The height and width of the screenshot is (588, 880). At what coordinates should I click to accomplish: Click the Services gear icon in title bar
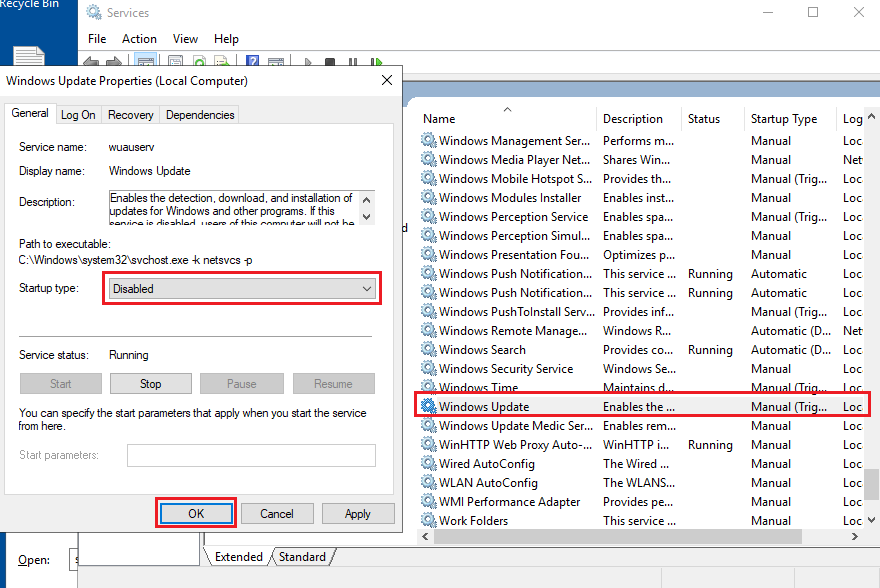(x=94, y=12)
